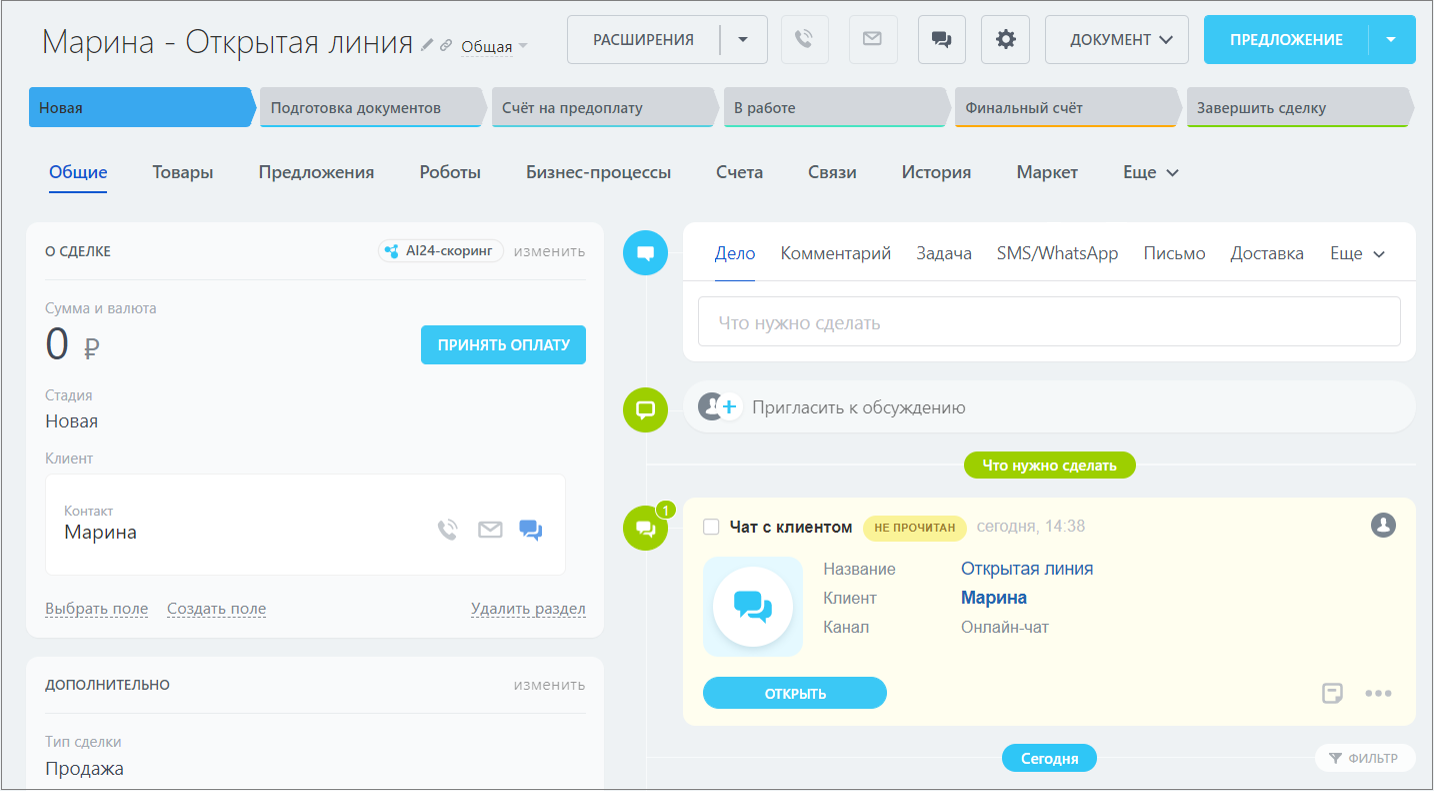Open the Связи tab

tap(832, 172)
